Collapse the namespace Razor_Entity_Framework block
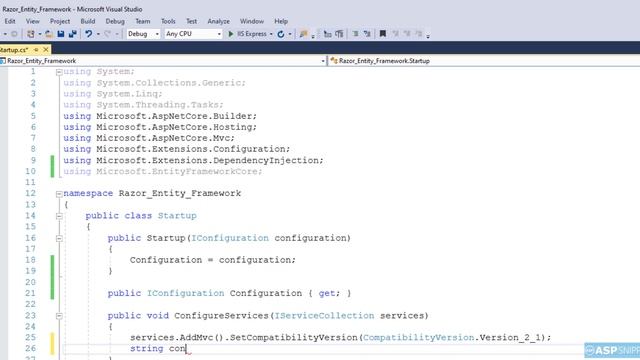The height and width of the screenshot is (360, 640). click(x=59, y=194)
